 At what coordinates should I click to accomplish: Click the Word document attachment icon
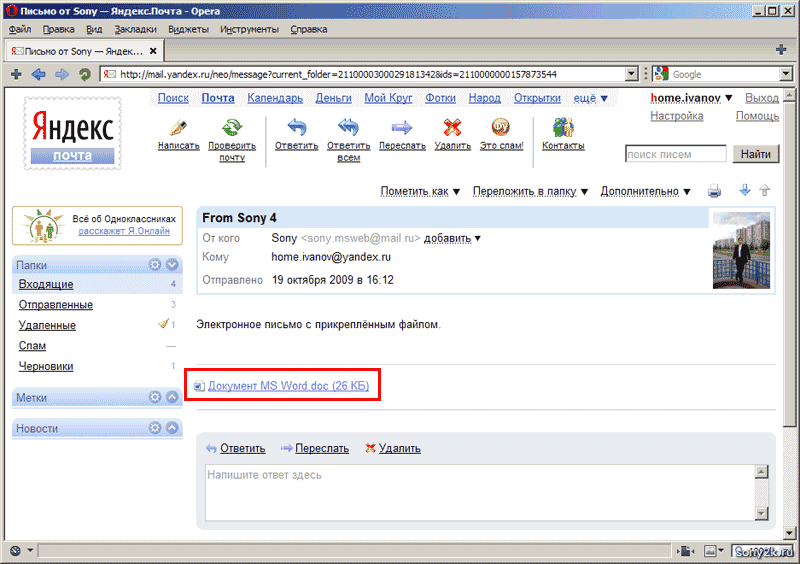click(199, 386)
